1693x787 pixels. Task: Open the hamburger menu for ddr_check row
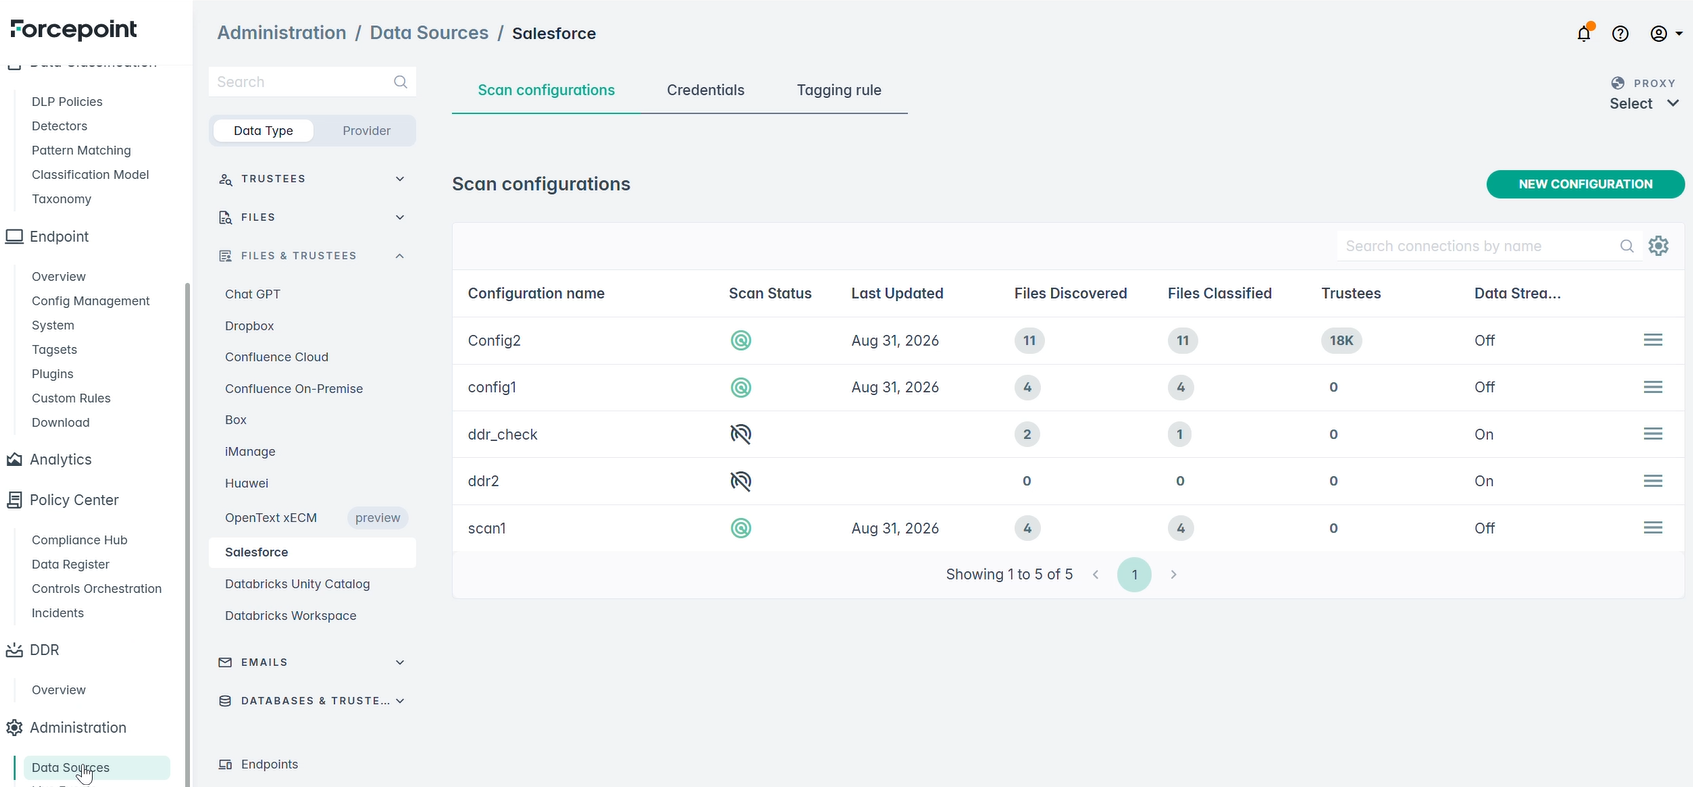1653,434
